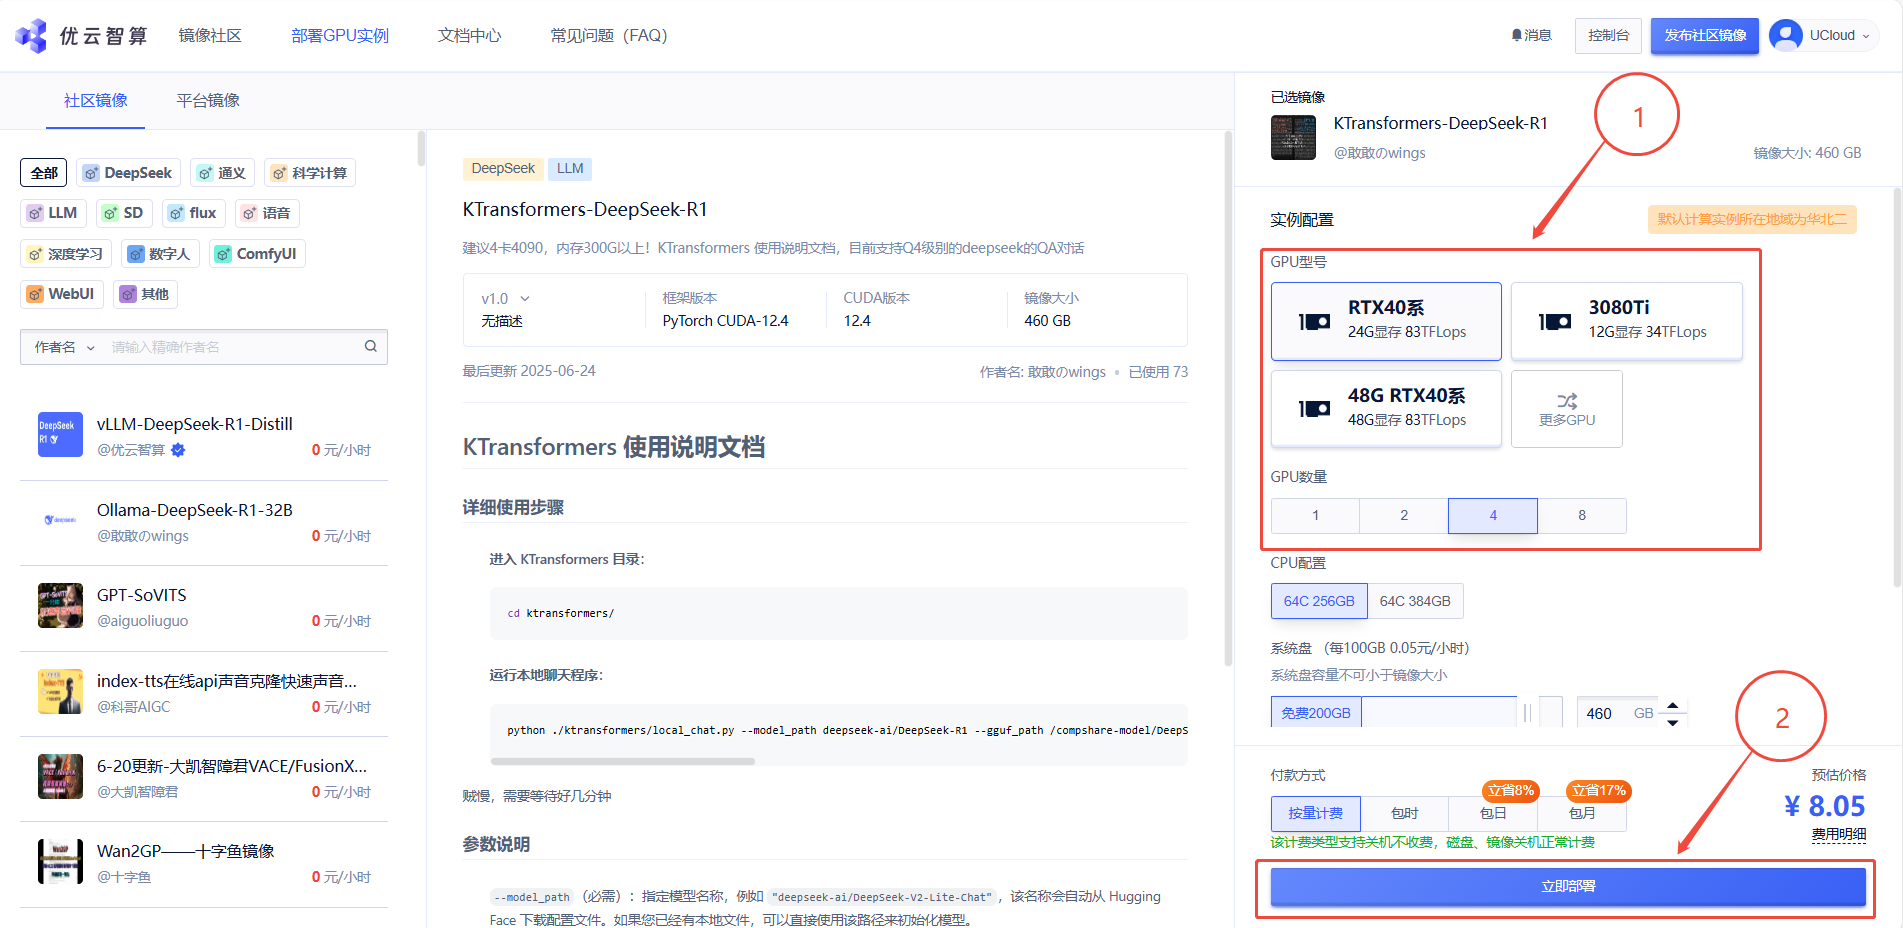Filter by the 数字人 tag
This screenshot has width=1903, height=928.
coord(160,254)
